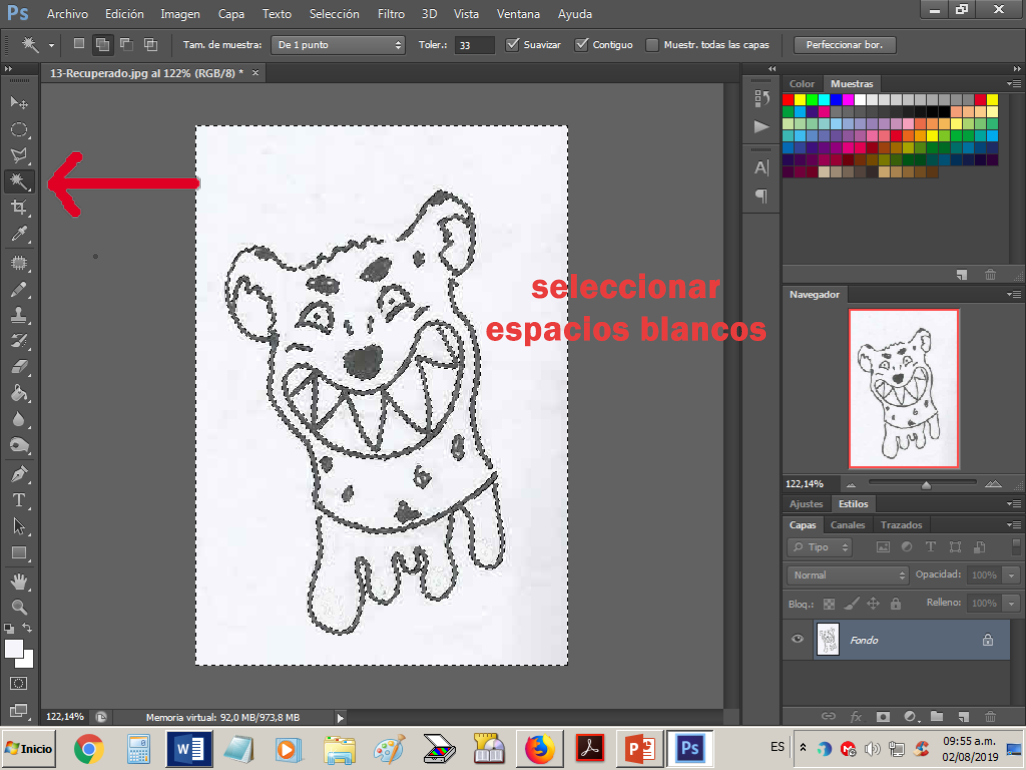The width and height of the screenshot is (1026, 770).
Task: Click the foreground color swatch
Action: pos(14,649)
